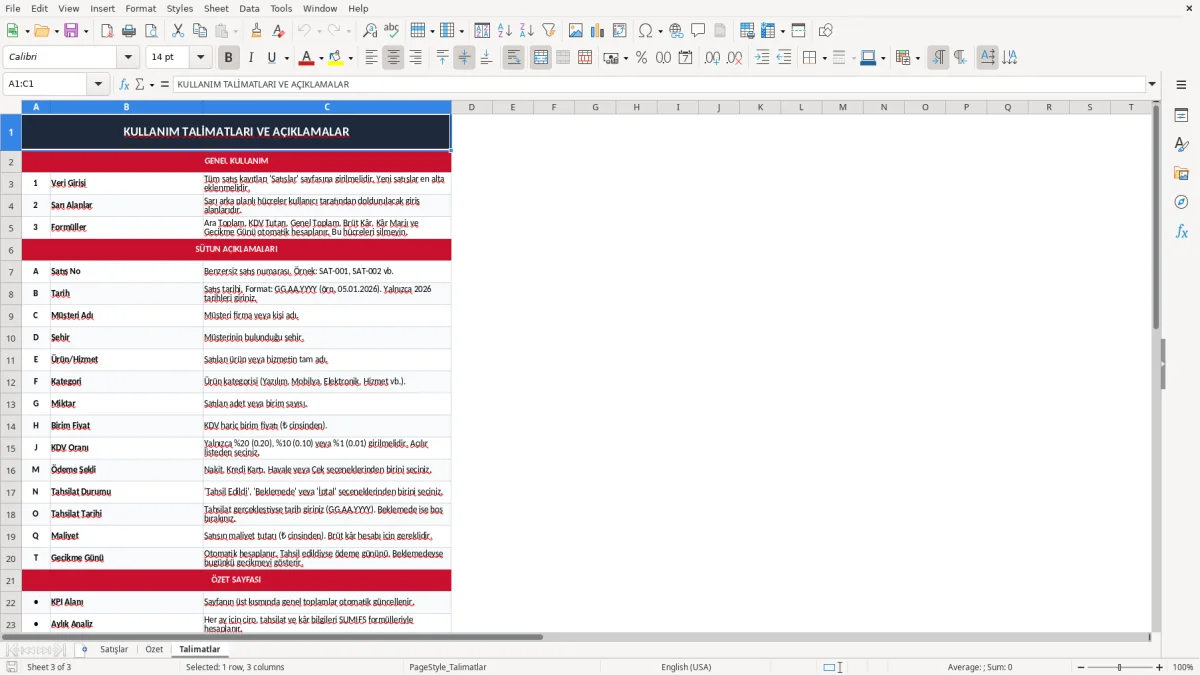Open the Format menu
1200x675 pixels.
click(140, 8)
